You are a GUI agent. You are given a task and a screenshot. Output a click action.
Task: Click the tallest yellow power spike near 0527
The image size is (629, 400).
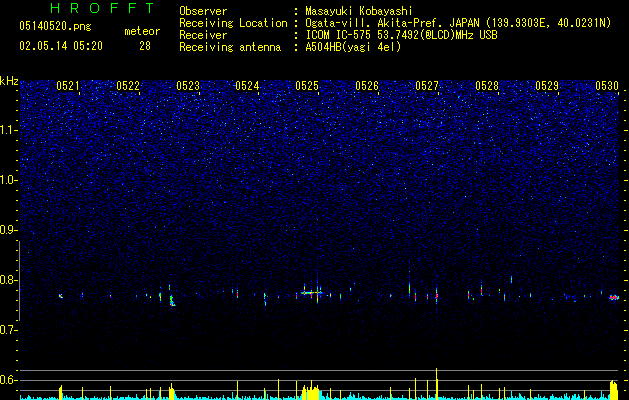pos(436,384)
